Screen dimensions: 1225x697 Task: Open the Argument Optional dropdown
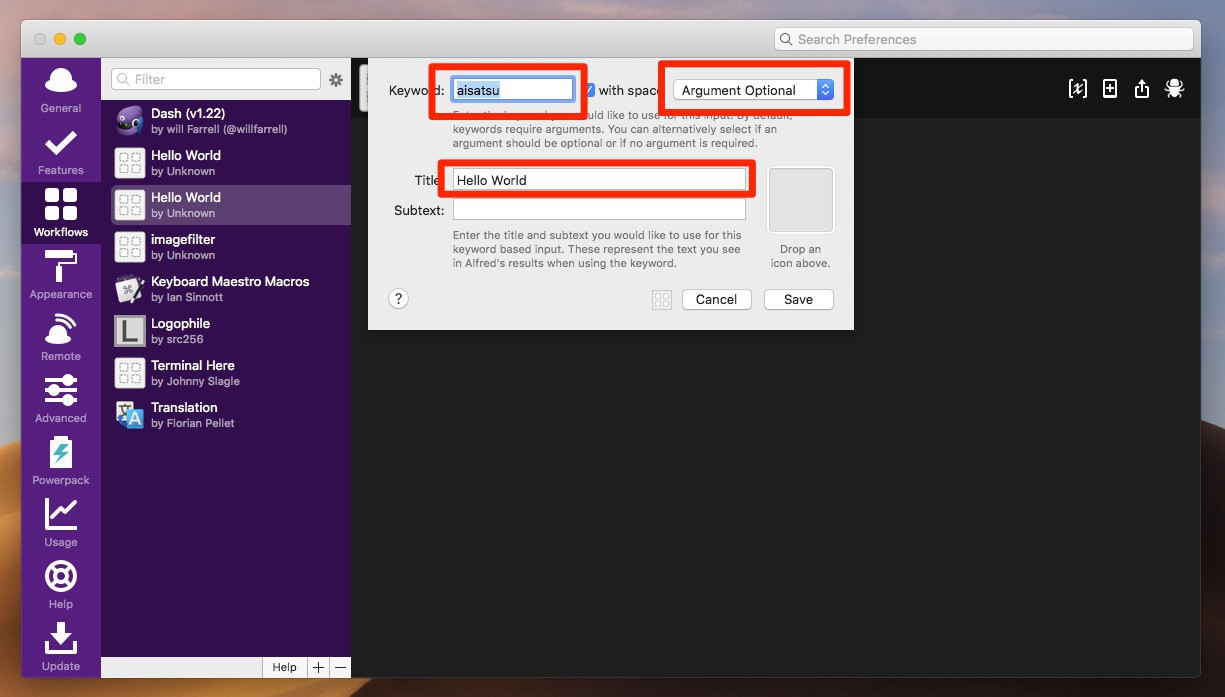754,90
